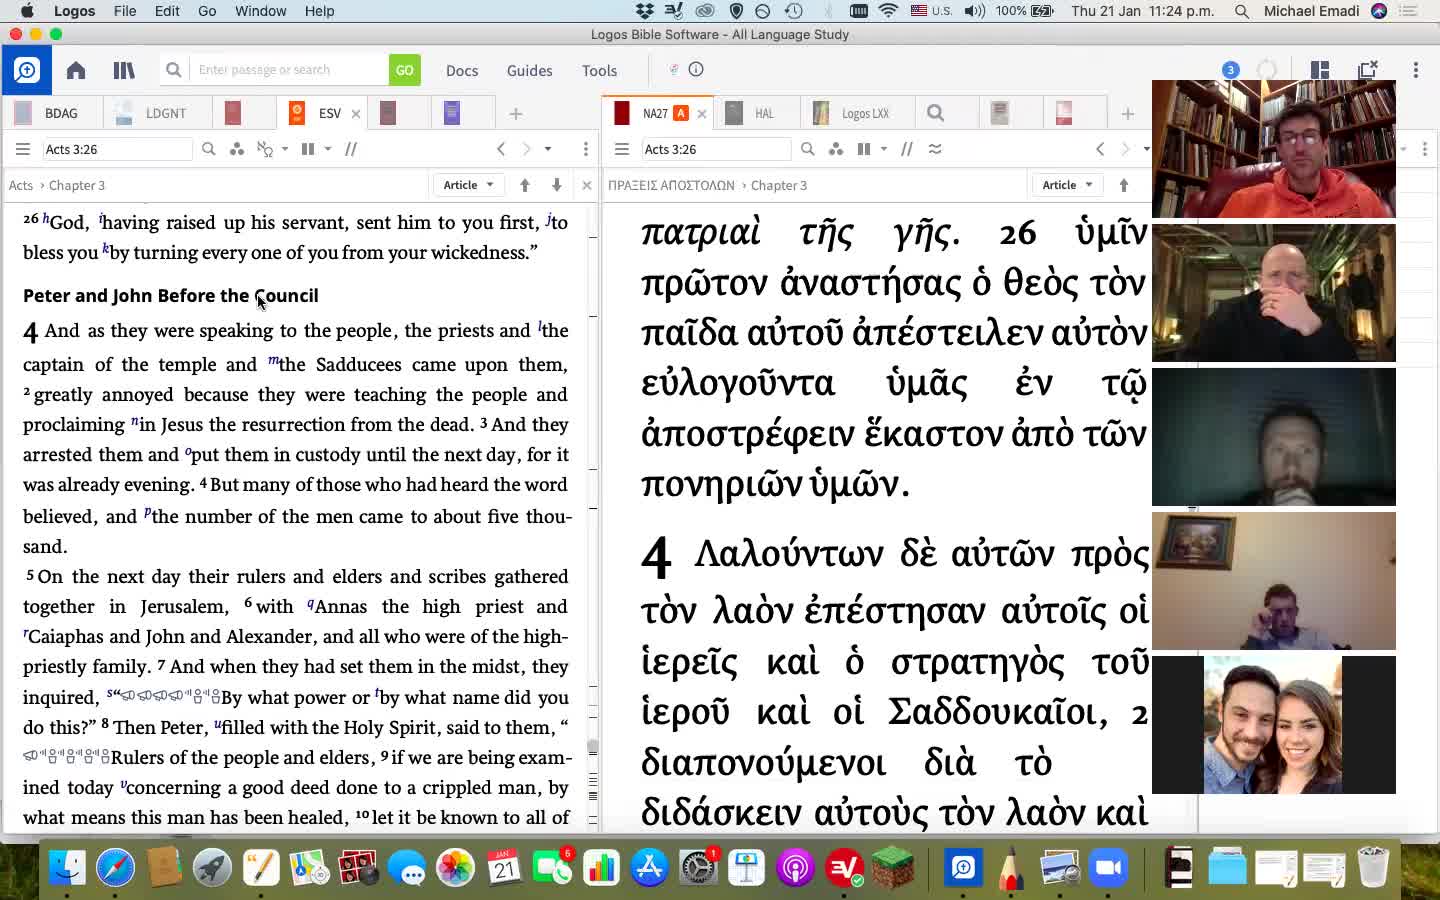Click the ΠΡΑΞΕΙΣ ΑΠΟΣΤΟΛΩΝ breadcrumb
The image size is (1440, 900).
[x=671, y=185]
